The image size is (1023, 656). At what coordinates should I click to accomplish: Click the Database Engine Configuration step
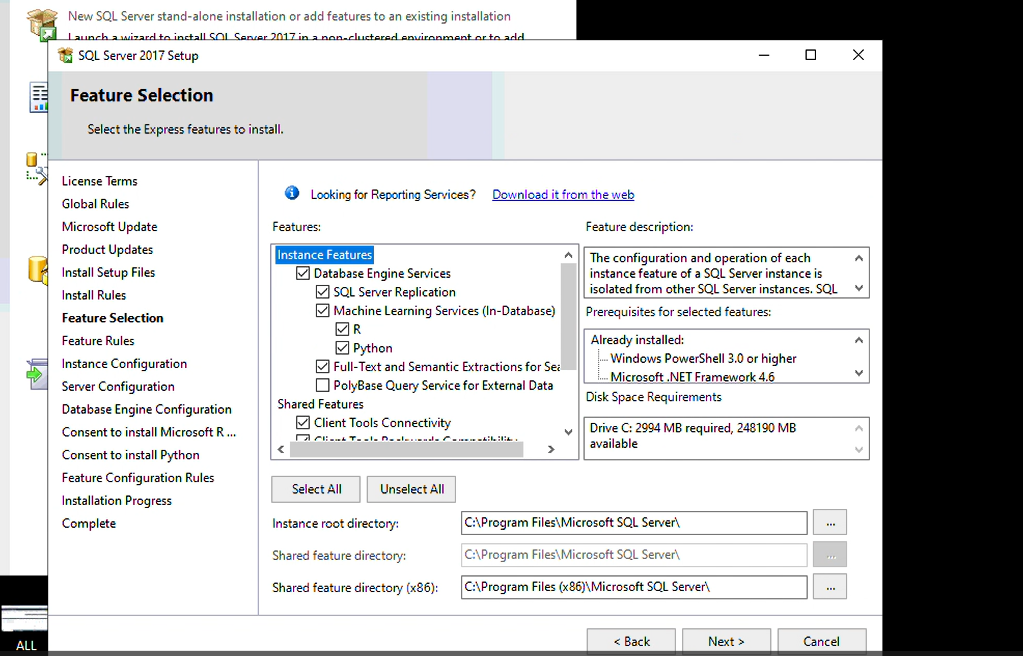click(x=147, y=409)
